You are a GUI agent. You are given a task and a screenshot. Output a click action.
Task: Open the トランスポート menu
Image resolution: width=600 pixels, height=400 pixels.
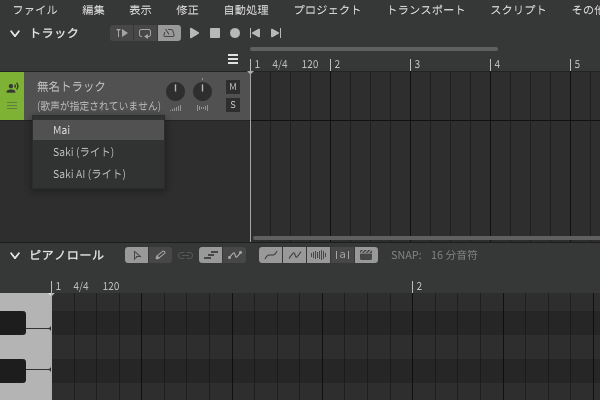(426, 10)
